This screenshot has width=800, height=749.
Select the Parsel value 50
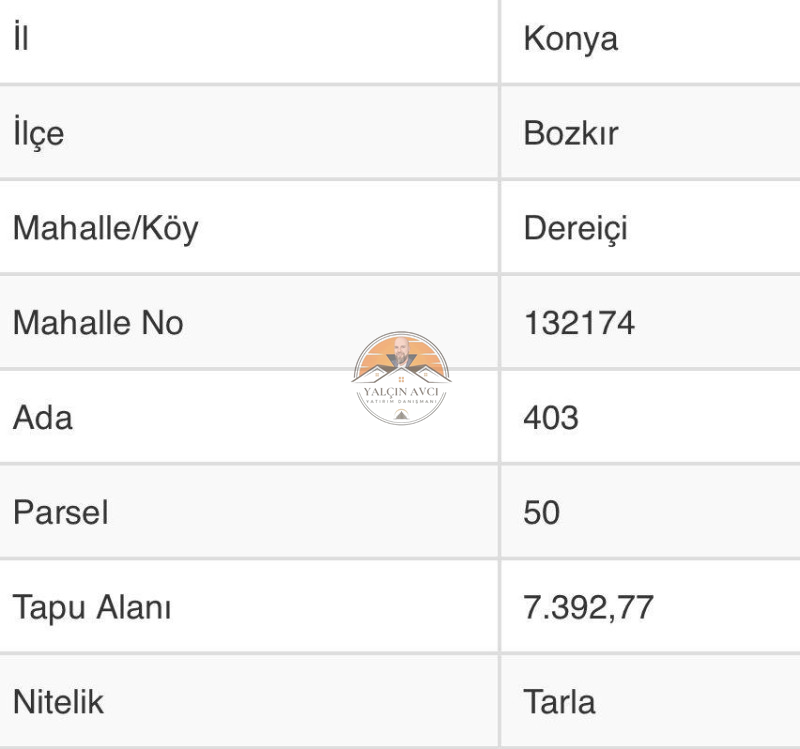541,513
